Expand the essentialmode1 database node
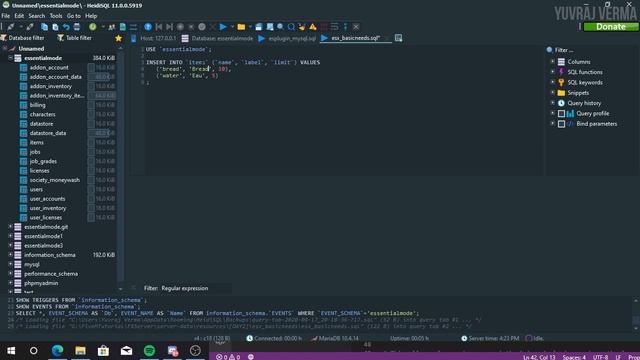The width and height of the screenshot is (640, 360). click(x=10, y=236)
